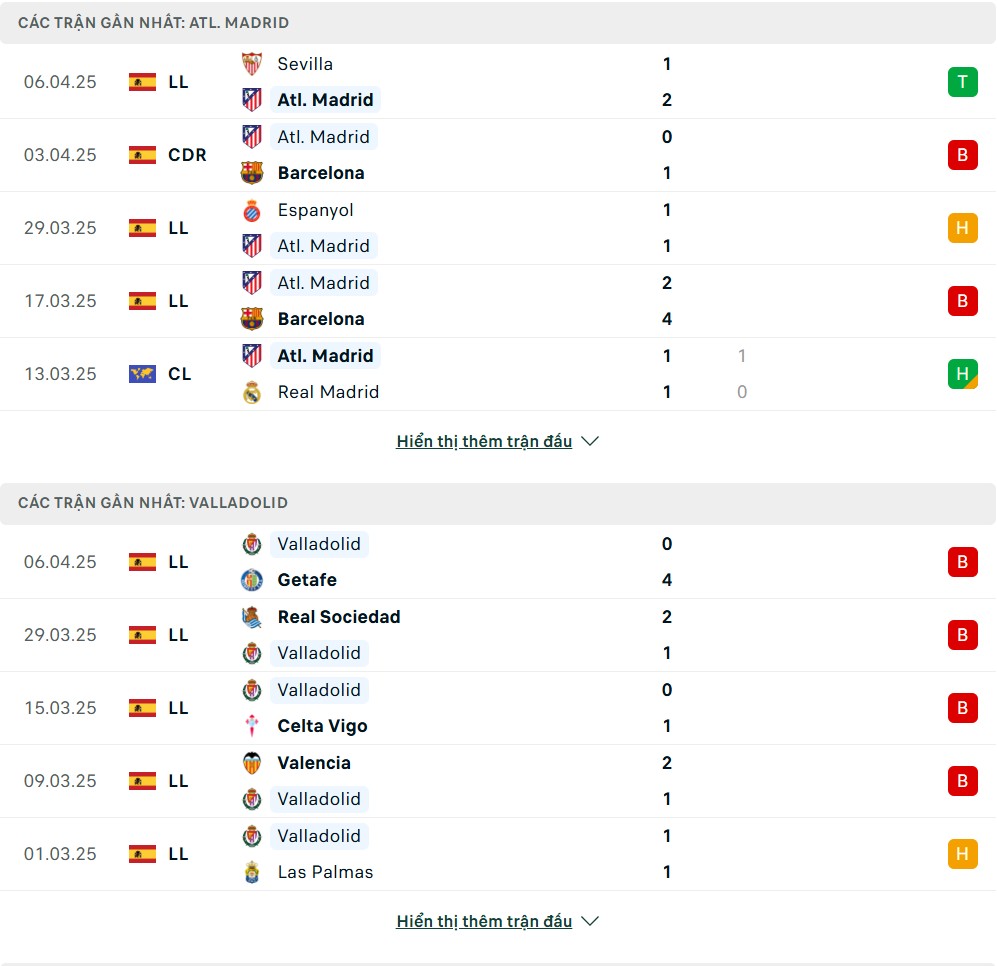Expand more Valladolid matches chevron

click(590, 921)
